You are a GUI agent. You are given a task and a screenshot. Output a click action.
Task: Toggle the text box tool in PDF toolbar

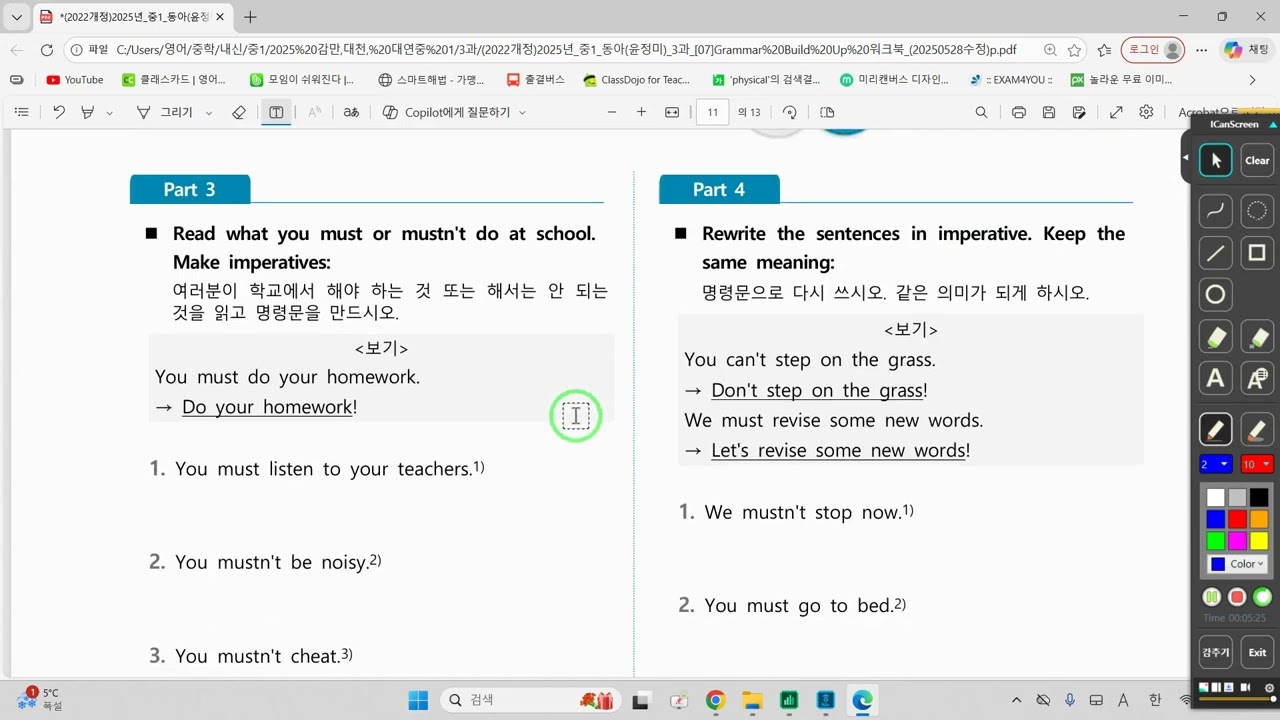coord(276,112)
